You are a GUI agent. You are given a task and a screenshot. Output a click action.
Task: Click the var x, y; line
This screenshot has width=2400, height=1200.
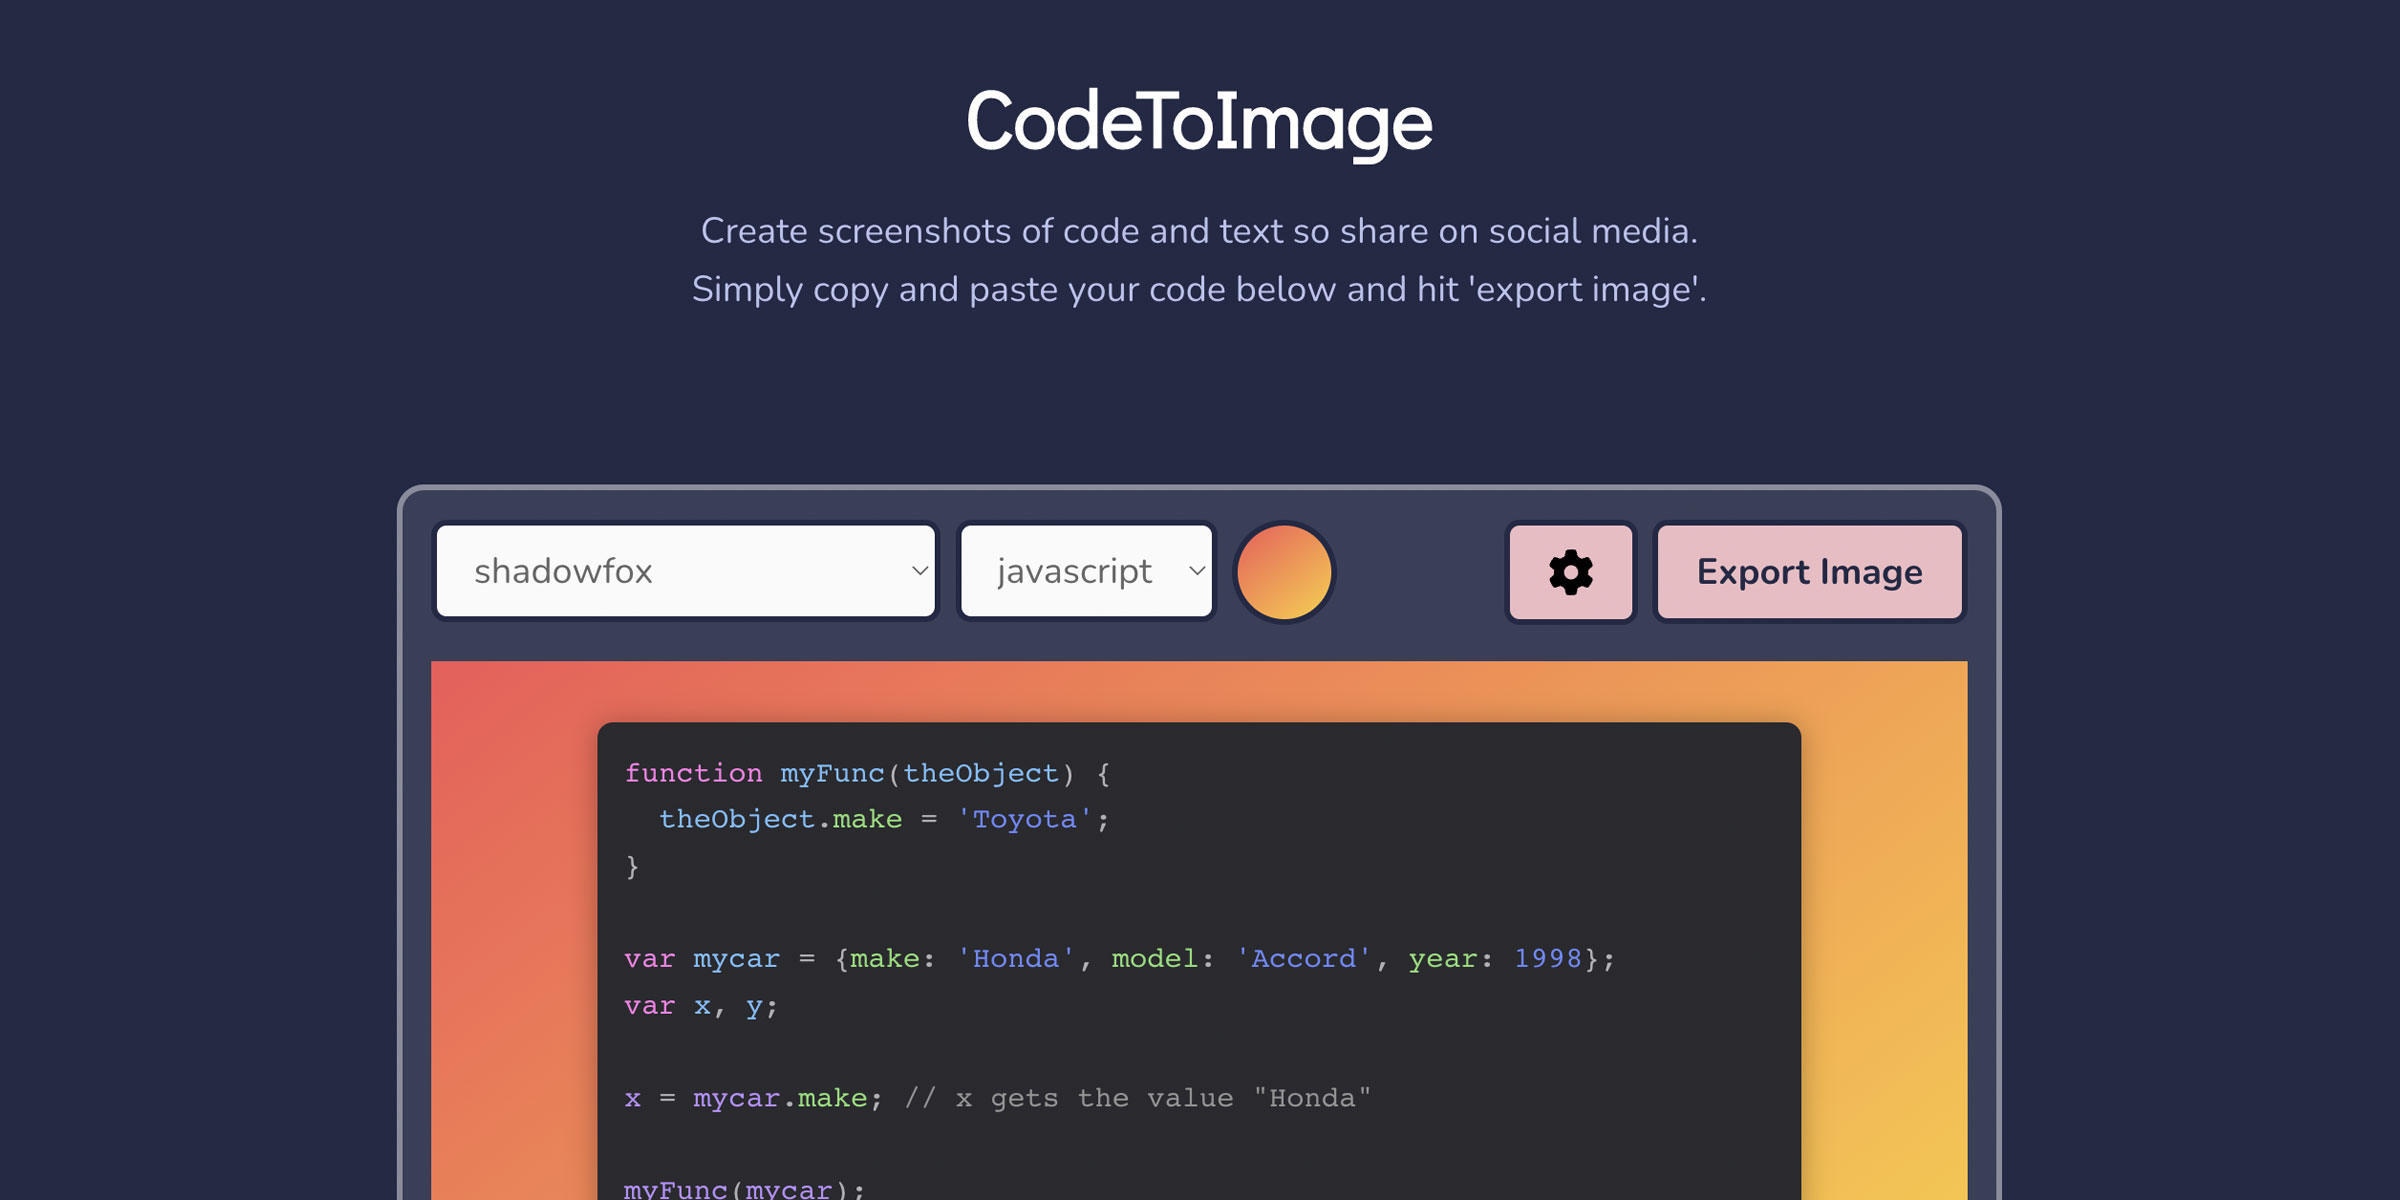pos(700,1006)
